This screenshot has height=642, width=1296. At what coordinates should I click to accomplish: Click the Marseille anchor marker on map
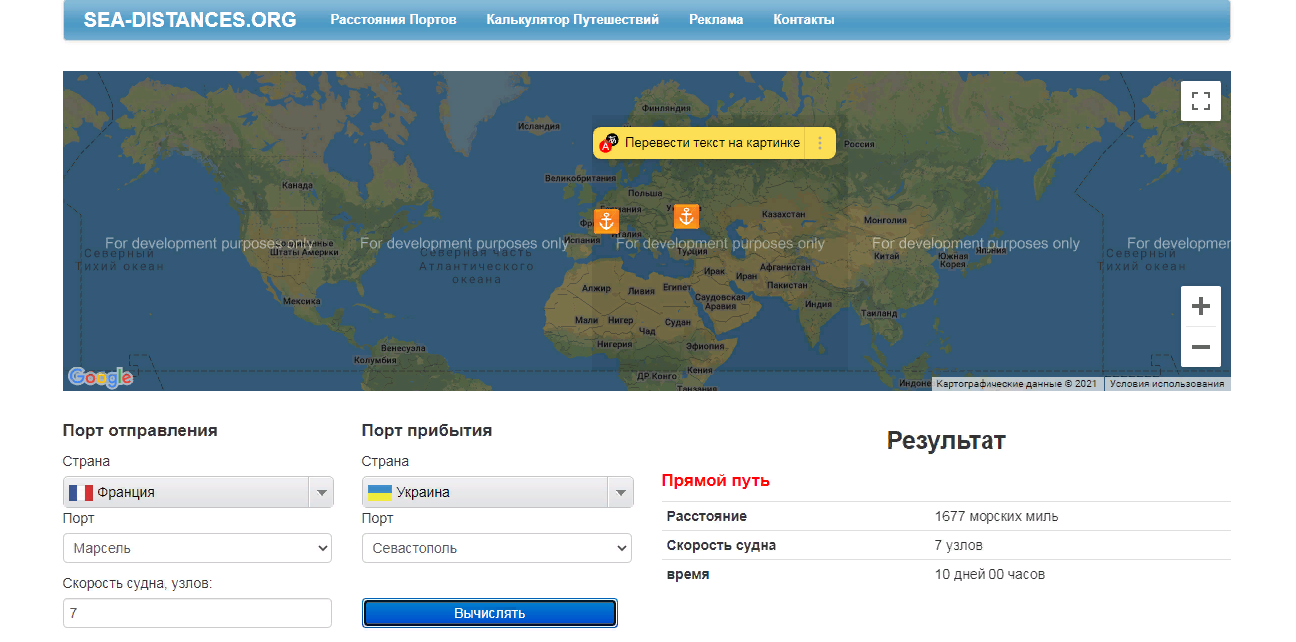[606, 221]
